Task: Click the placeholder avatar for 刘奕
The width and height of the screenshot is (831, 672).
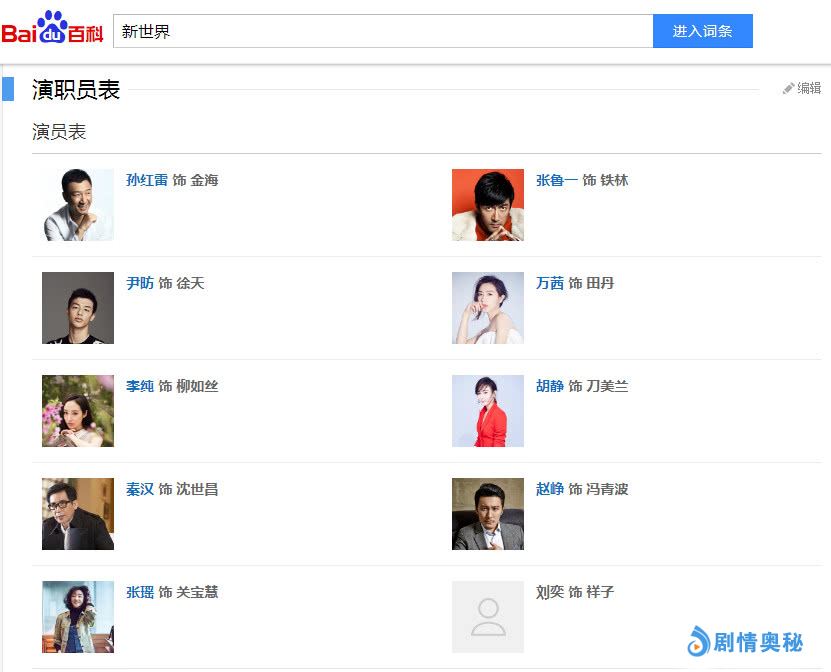Action: [x=488, y=617]
